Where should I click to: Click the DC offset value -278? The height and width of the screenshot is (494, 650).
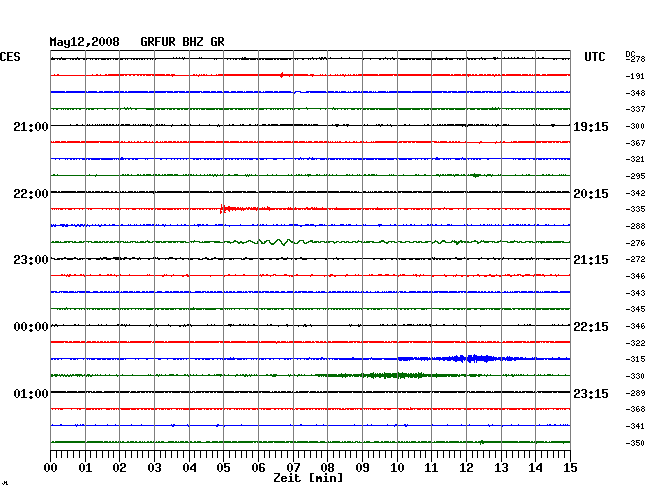point(635,59)
